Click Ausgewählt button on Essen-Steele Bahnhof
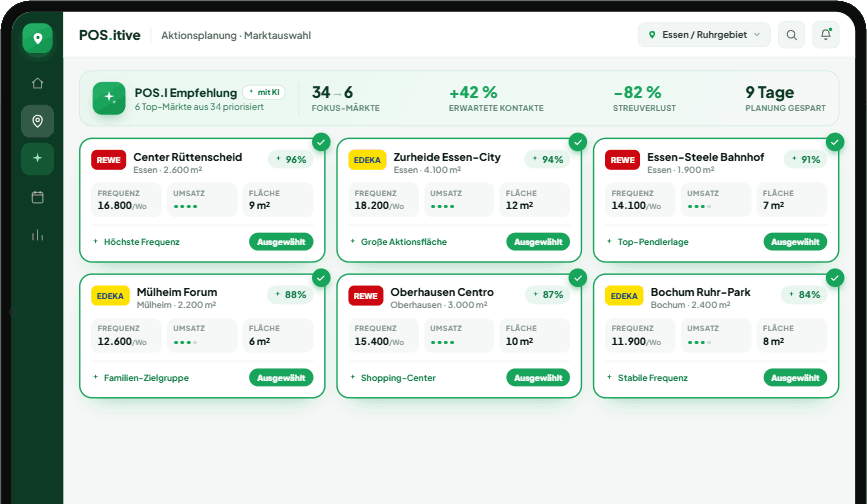Viewport: 867px width, 504px height. click(x=795, y=242)
